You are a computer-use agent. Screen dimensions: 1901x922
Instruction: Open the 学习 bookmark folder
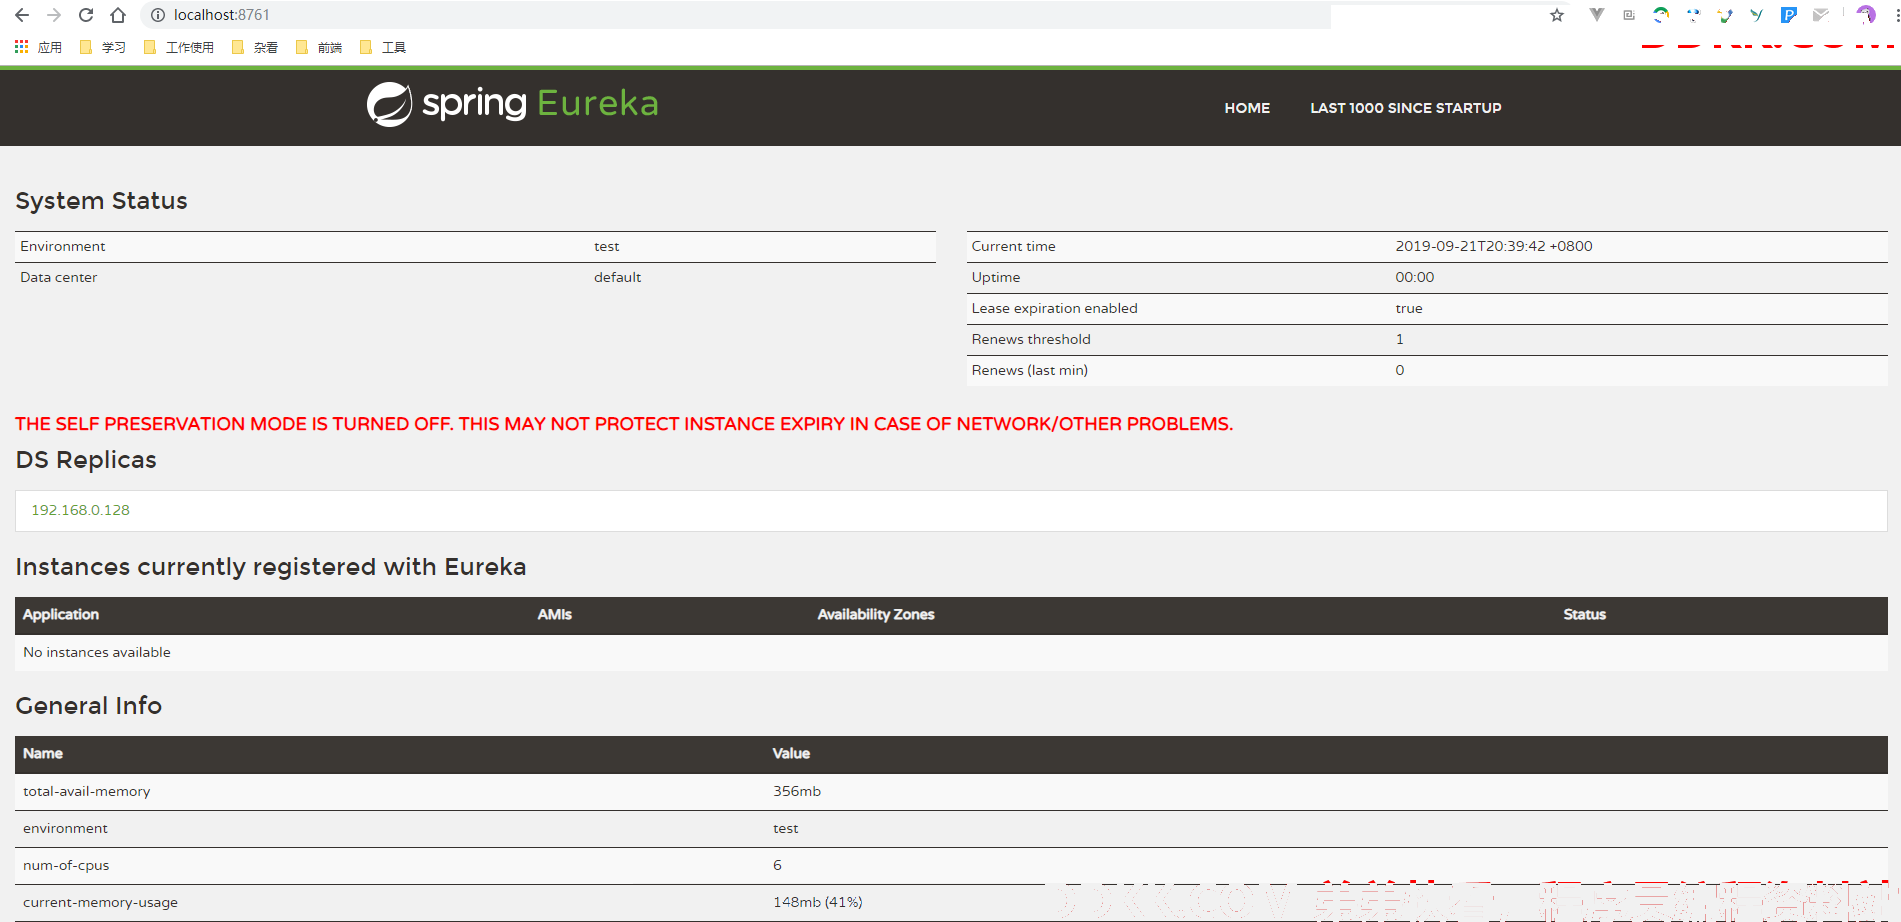click(103, 47)
